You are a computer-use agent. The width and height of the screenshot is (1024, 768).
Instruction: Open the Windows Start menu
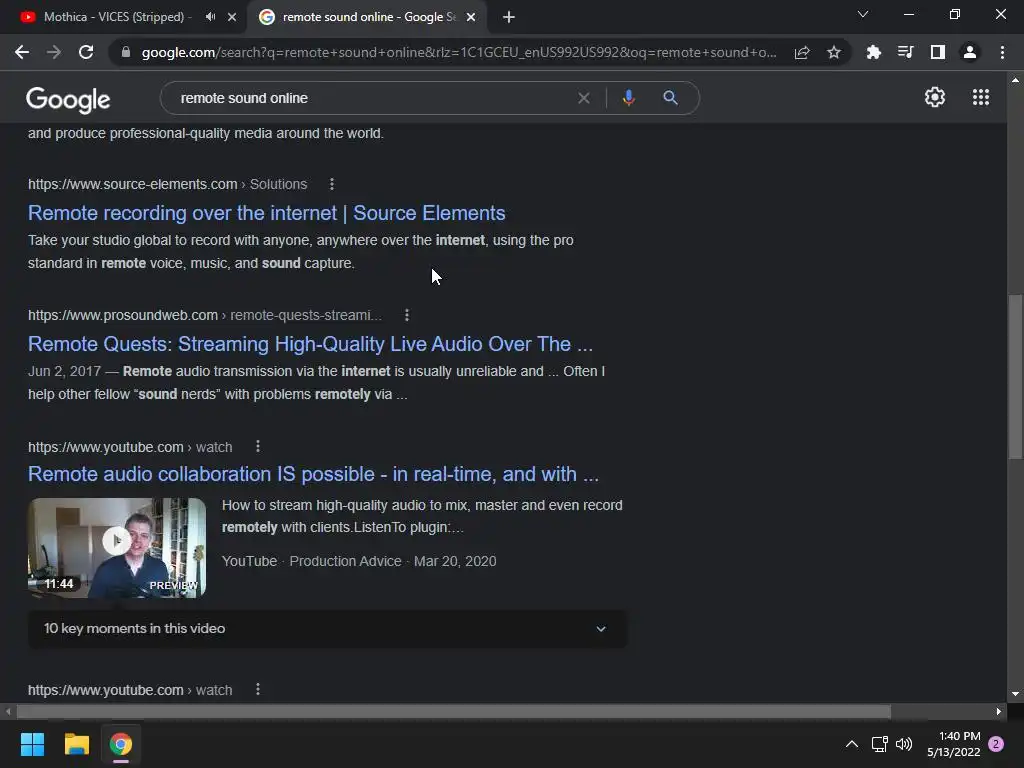32,744
